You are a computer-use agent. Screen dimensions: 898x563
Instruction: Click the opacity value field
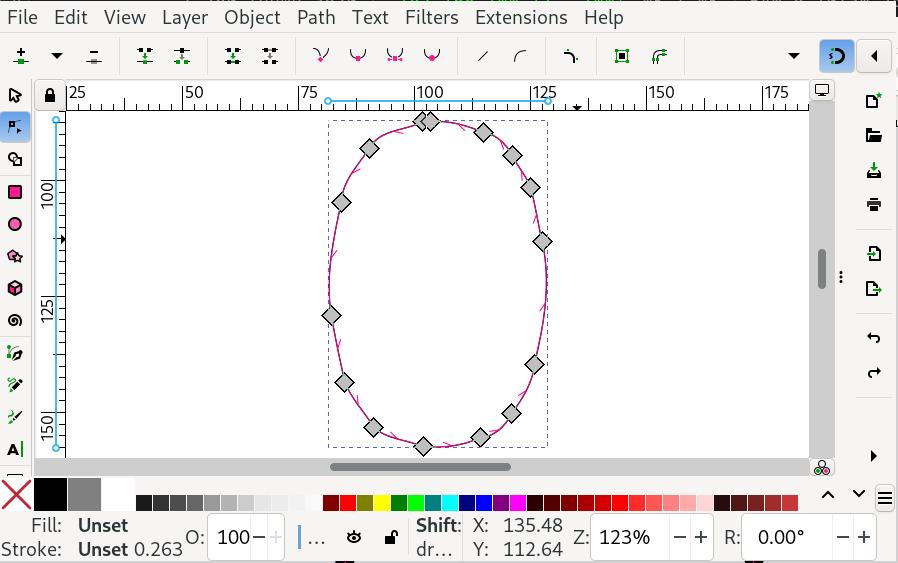(x=234, y=537)
